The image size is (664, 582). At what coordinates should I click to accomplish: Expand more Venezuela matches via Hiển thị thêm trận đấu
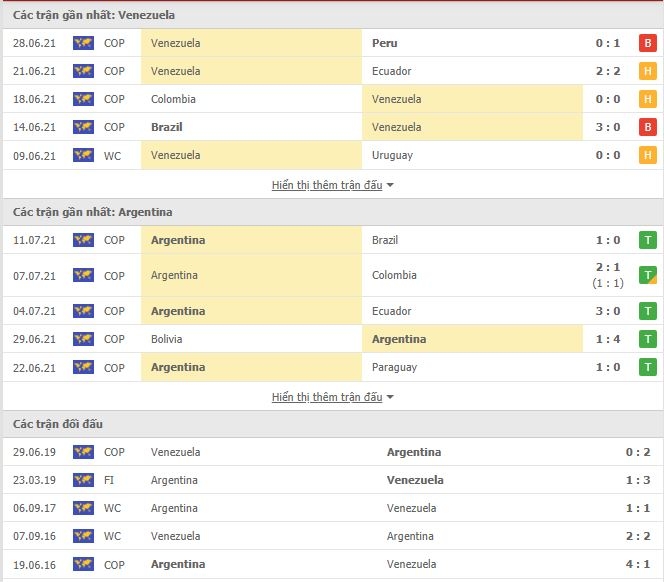tap(327, 185)
